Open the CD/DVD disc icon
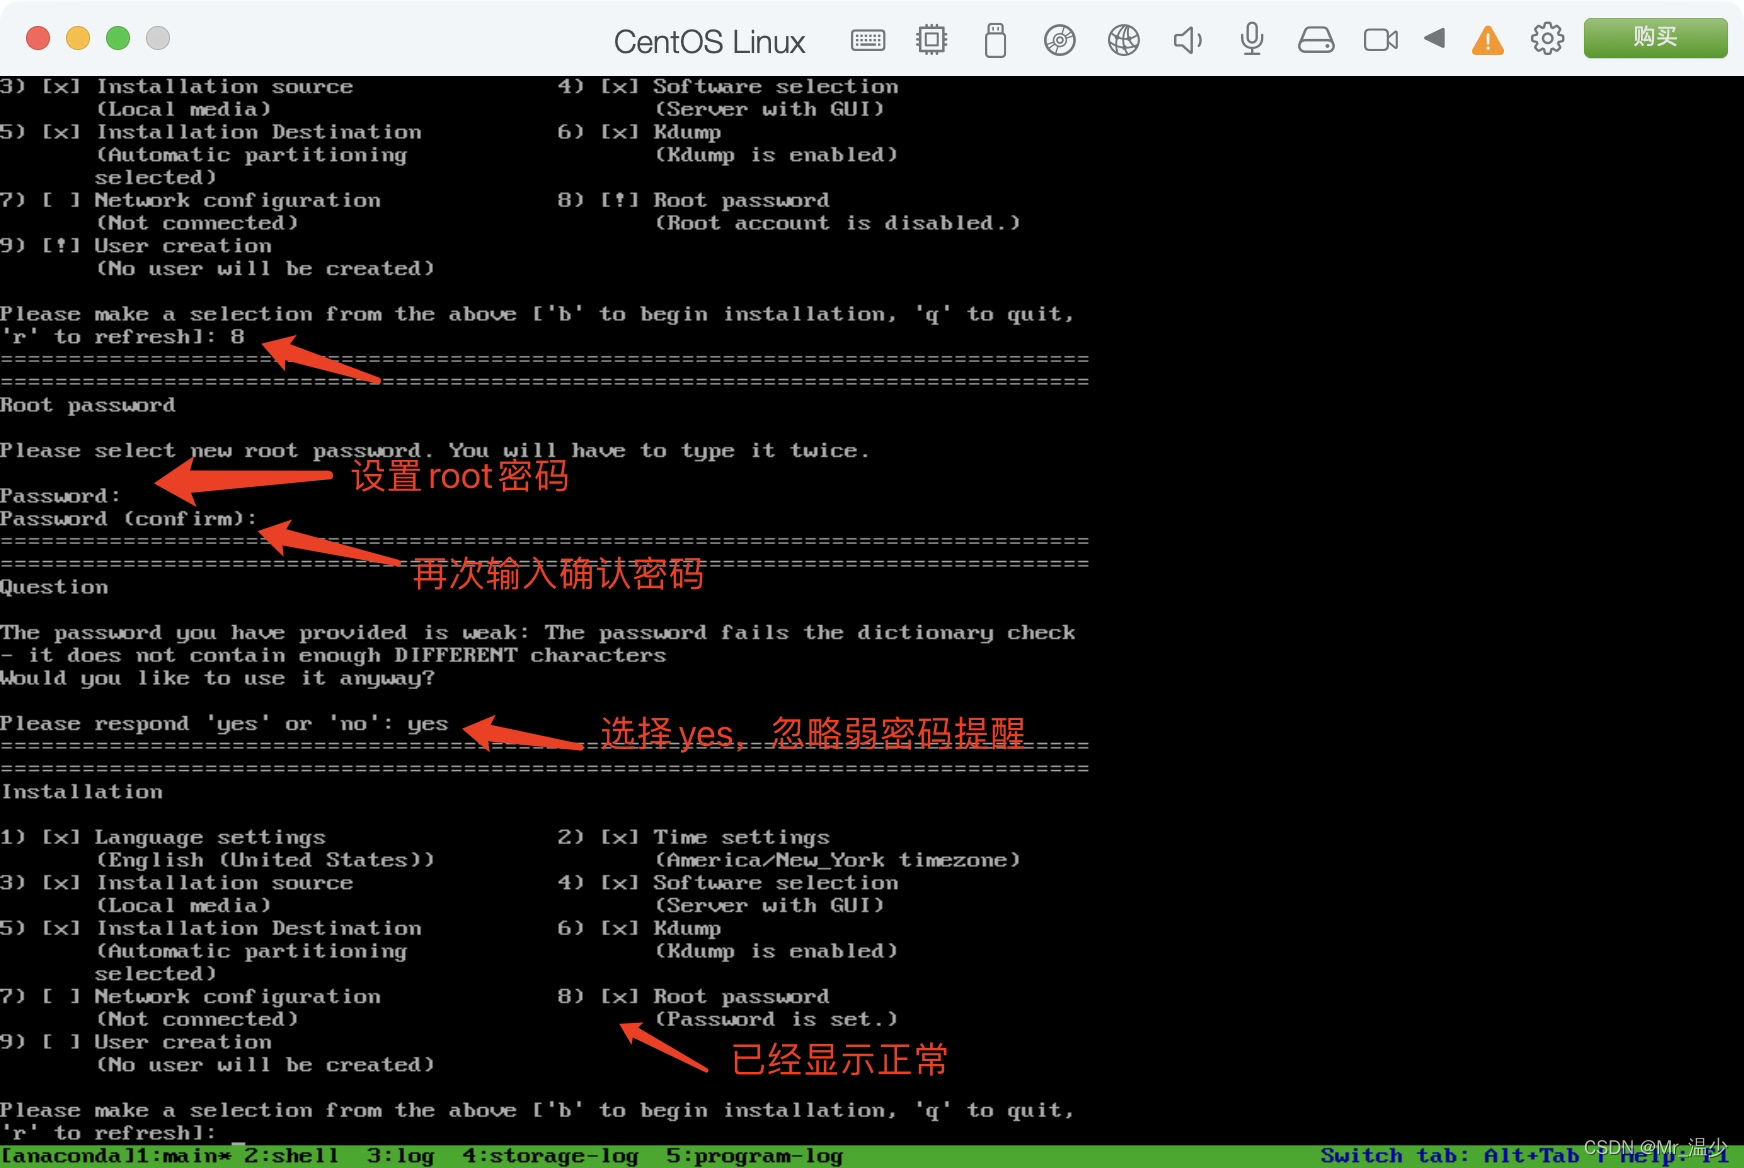Image resolution: width=1744 pixels, height=1168 pixels. tap(1059, 40)
